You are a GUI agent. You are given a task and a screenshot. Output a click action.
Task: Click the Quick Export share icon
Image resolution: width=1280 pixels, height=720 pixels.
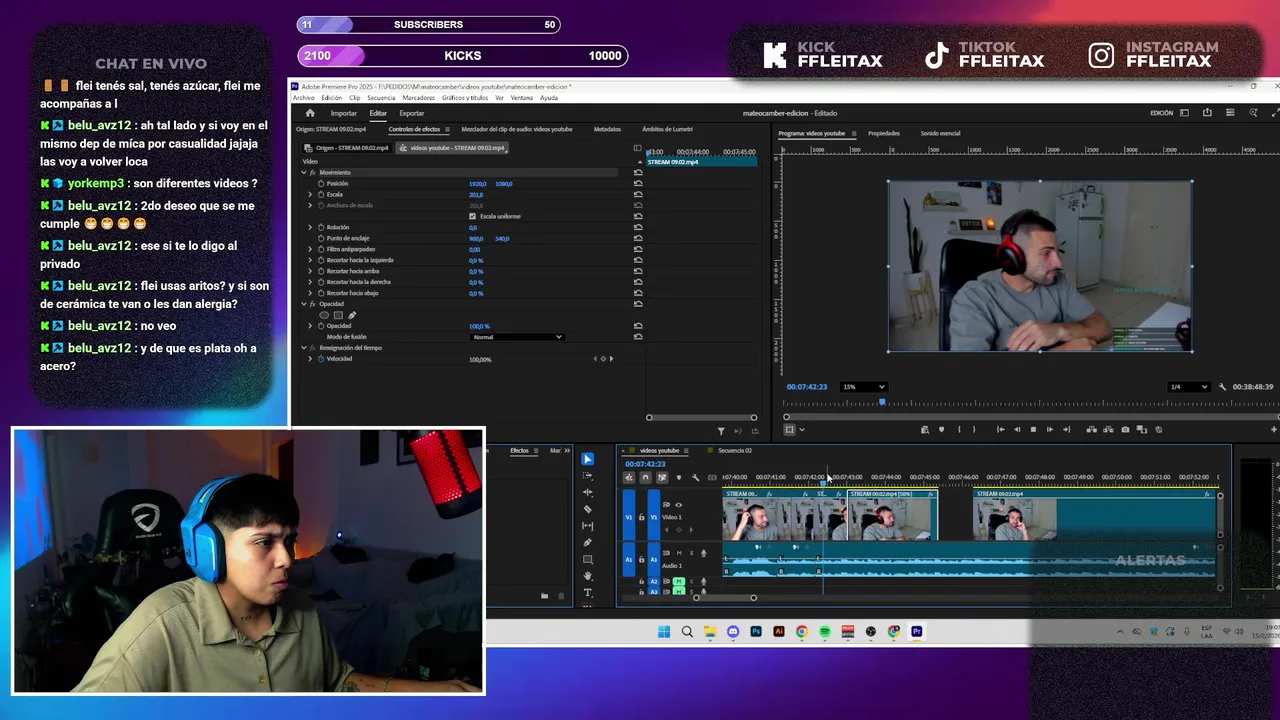pos(1207,113)
